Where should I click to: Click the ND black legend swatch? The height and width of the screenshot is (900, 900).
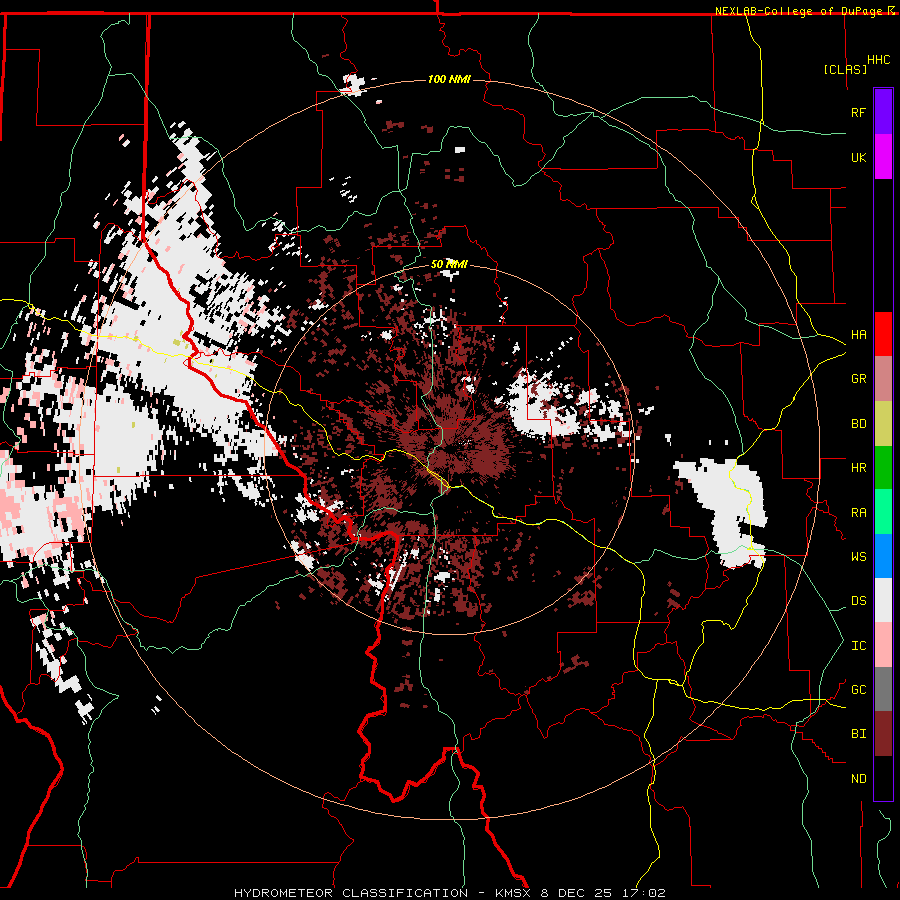coord(883,778)
